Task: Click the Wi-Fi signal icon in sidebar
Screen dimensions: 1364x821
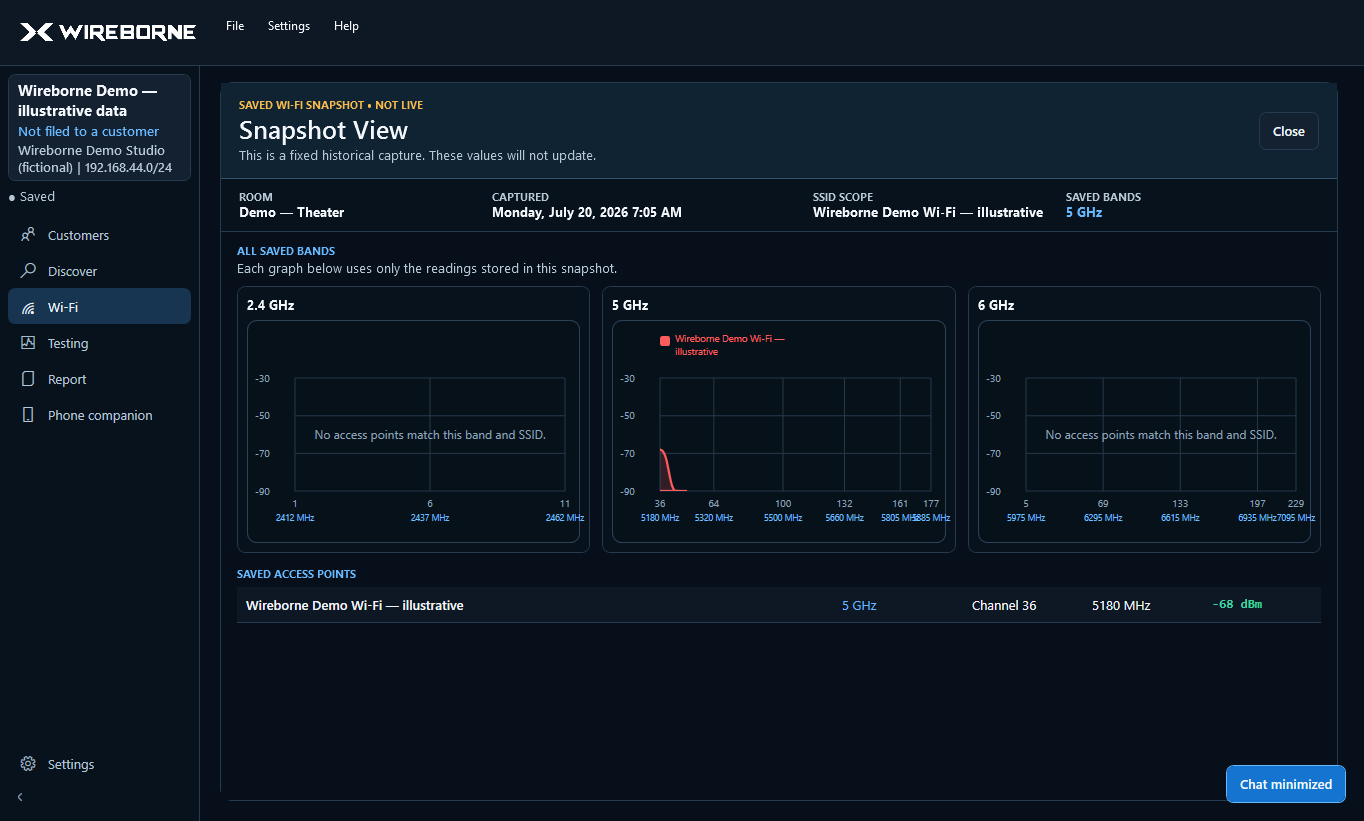Action: point(28,307)
